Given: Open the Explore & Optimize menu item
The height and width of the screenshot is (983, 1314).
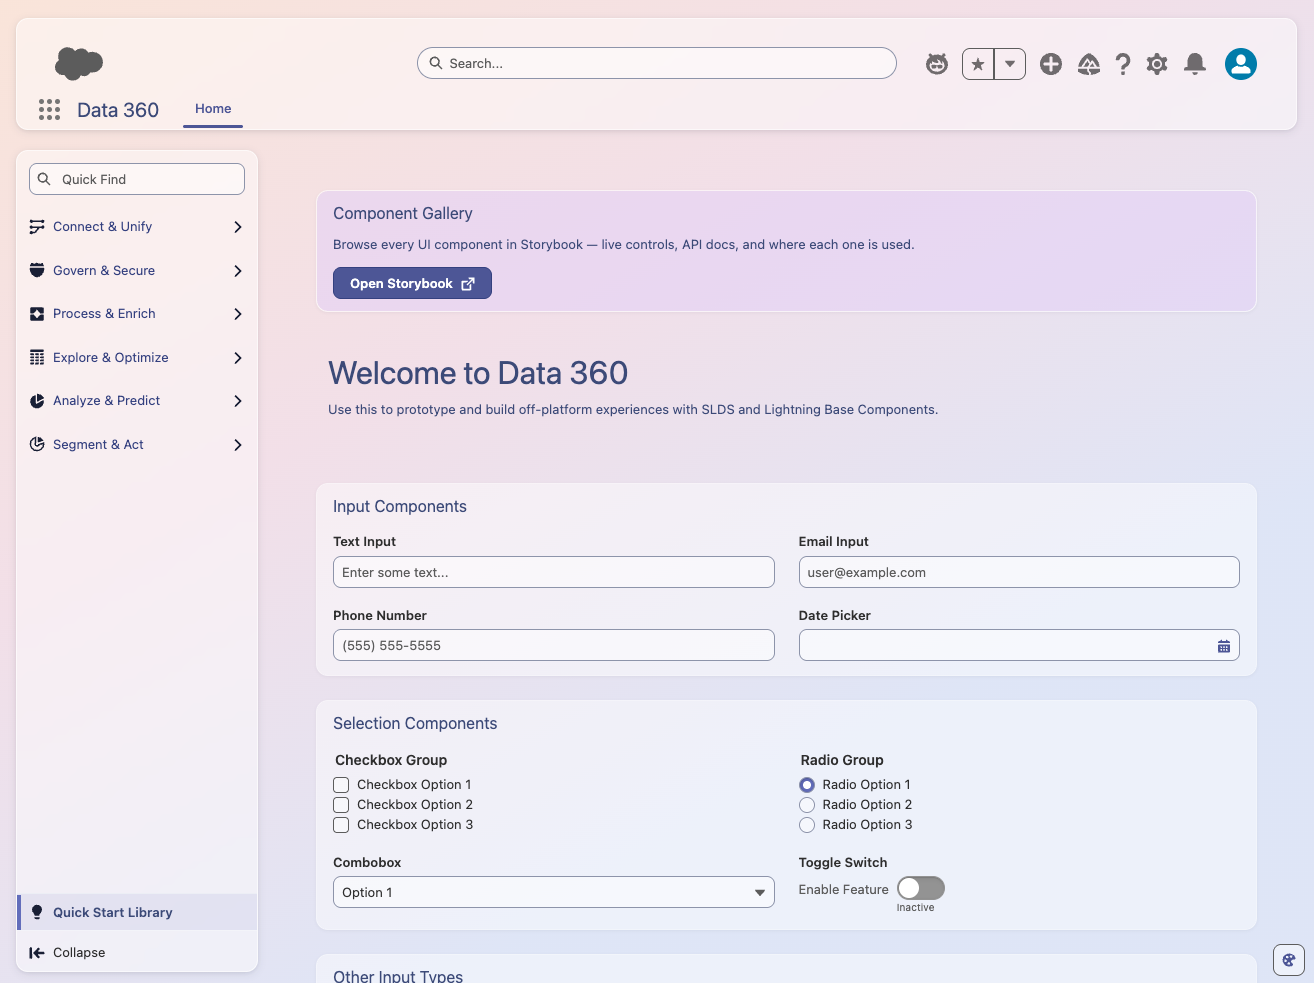Looking at the screenshot, I should (137, 358).
